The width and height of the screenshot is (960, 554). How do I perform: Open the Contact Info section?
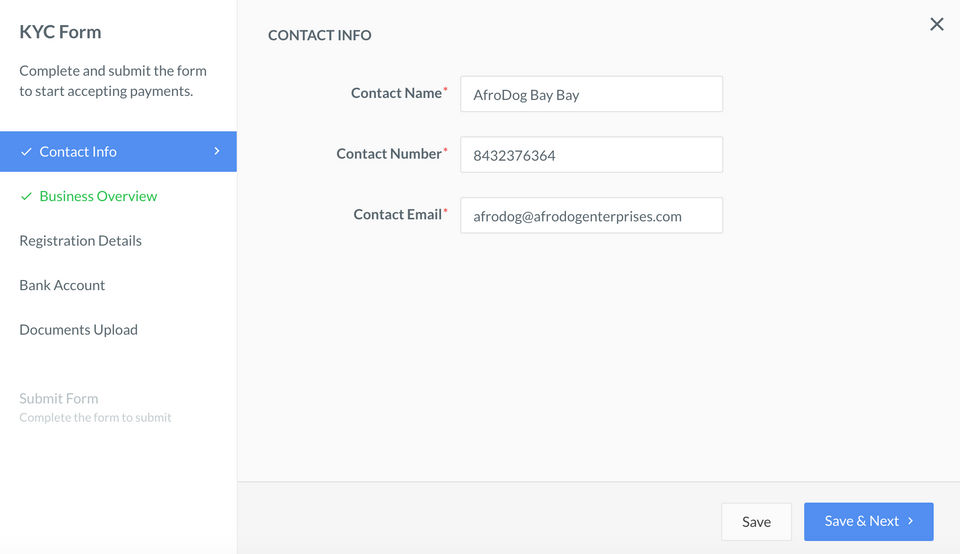78,152
